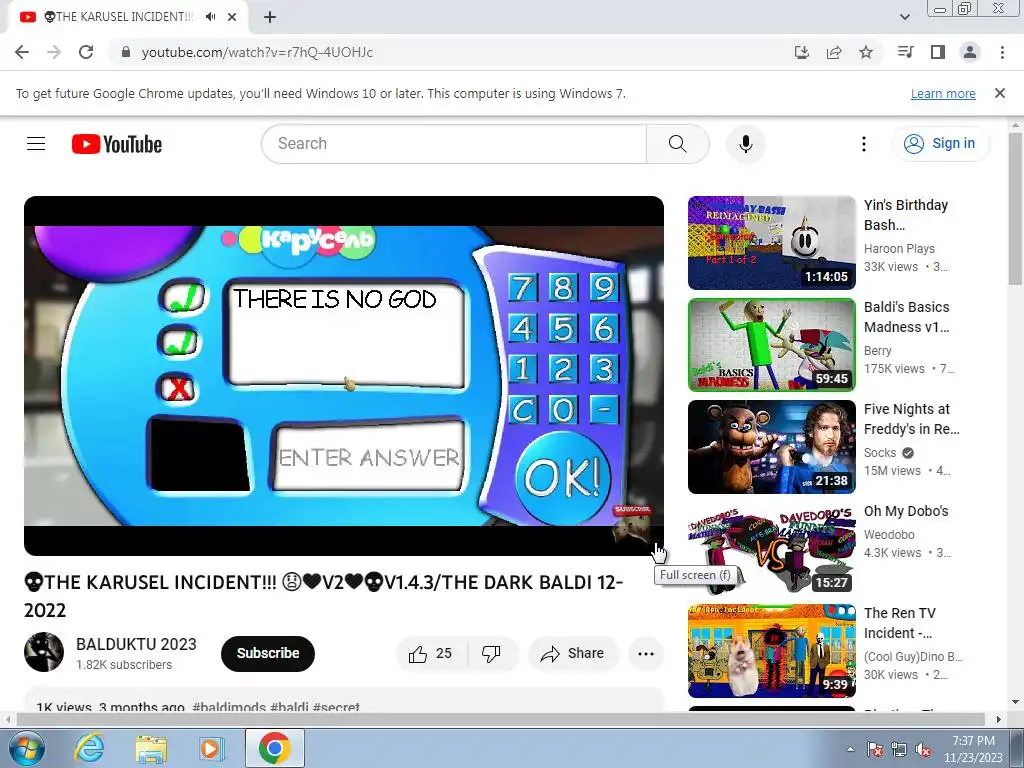Click the tray volume speaker icon
The height and width of the screenshot is (768, 1024).
[923, 750]
